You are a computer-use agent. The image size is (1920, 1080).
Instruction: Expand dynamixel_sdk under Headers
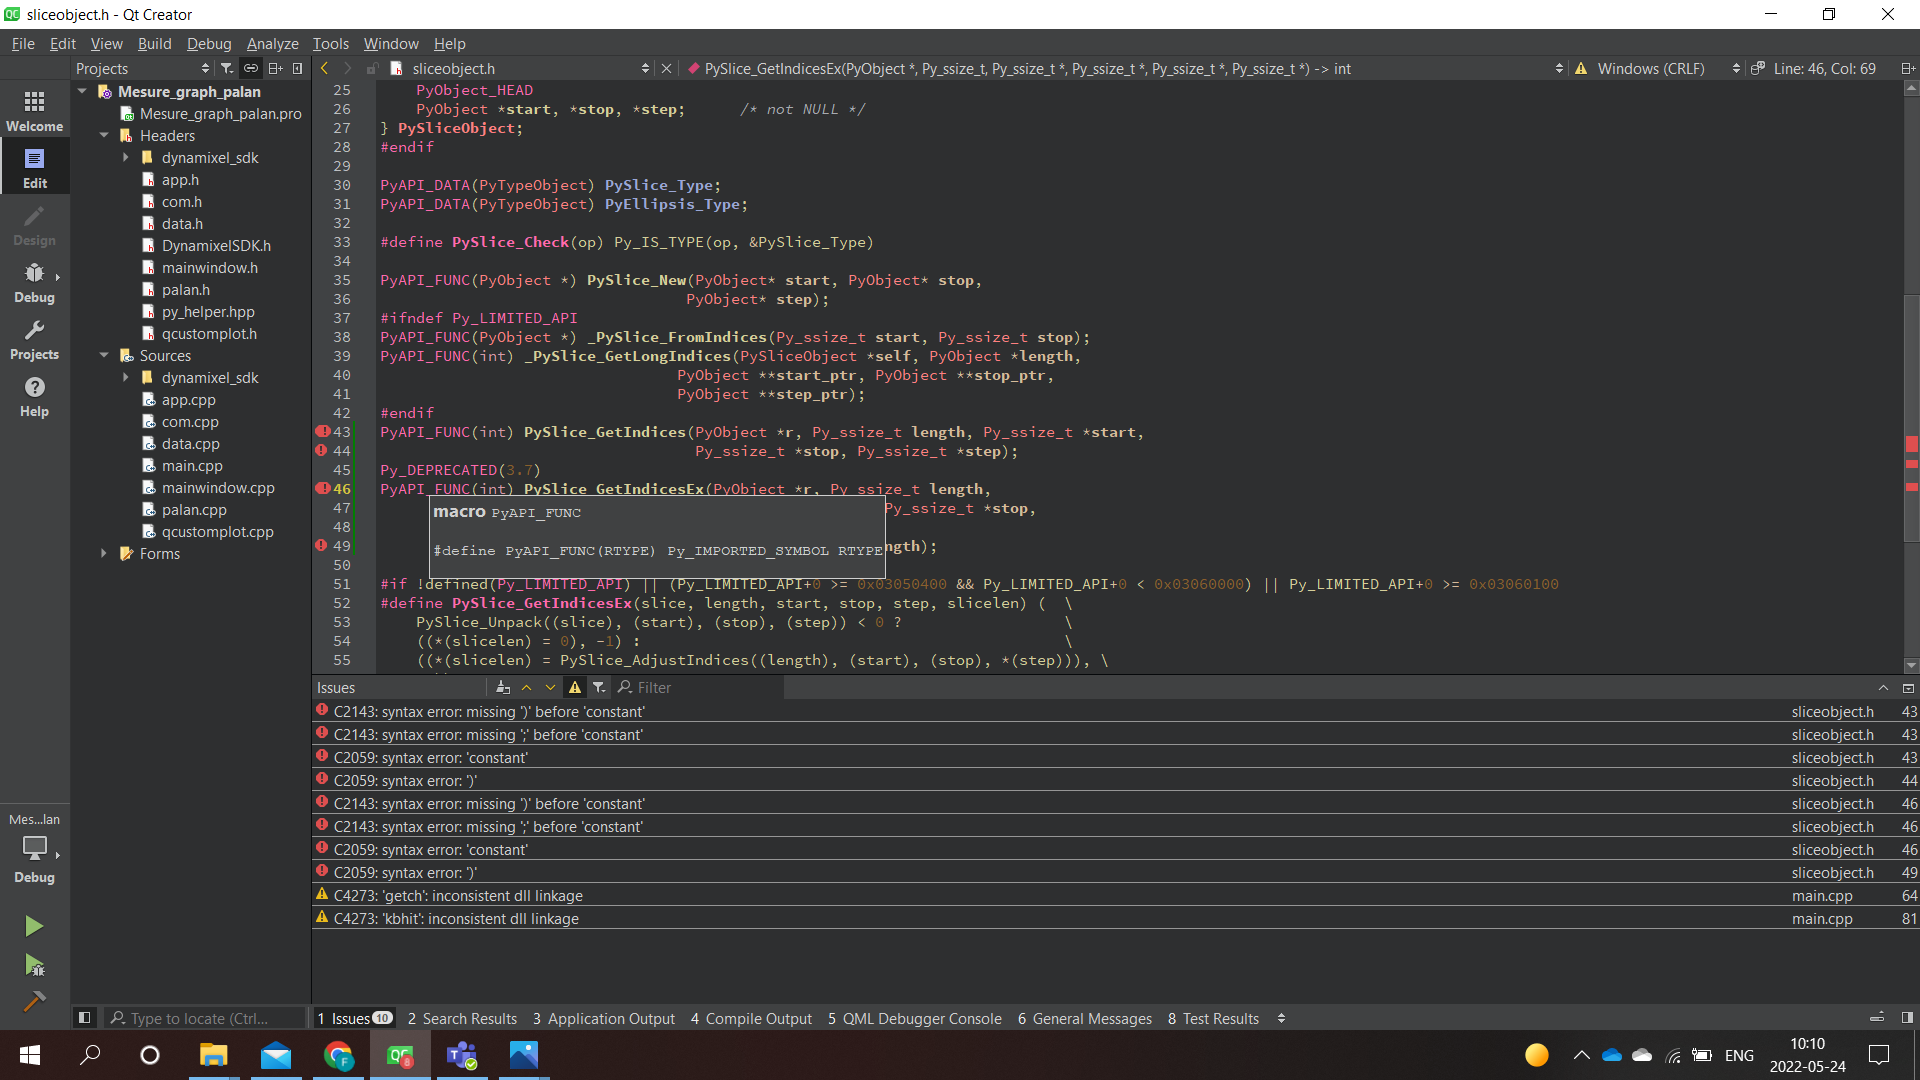coord(126,157)
